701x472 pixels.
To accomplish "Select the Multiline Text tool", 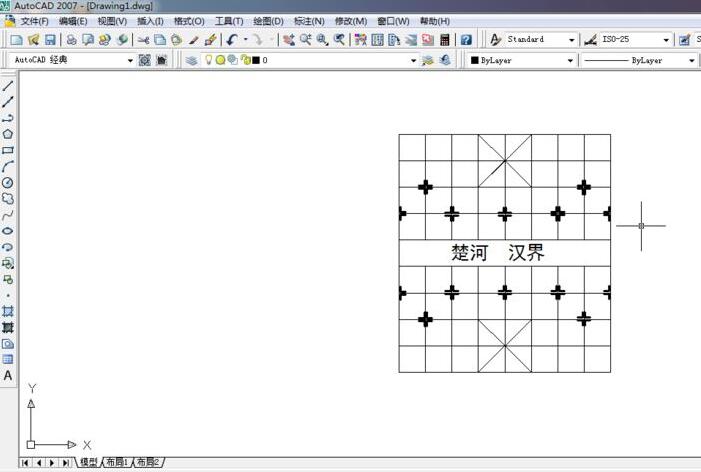I will pyautogui.click(x=8, y=376).
